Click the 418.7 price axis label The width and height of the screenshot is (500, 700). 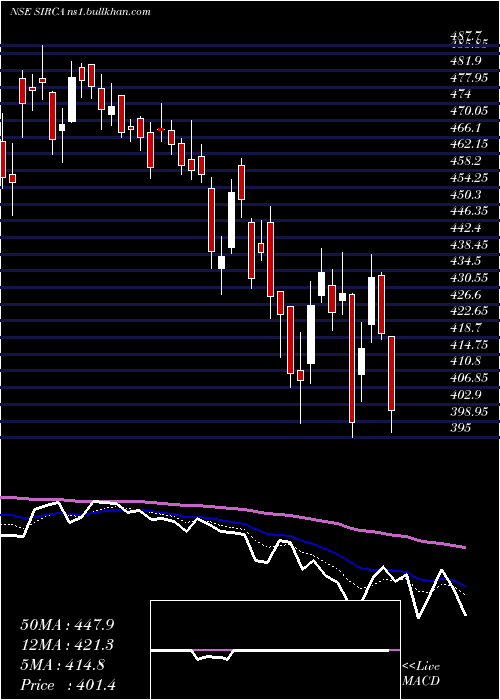click(468, 328)
